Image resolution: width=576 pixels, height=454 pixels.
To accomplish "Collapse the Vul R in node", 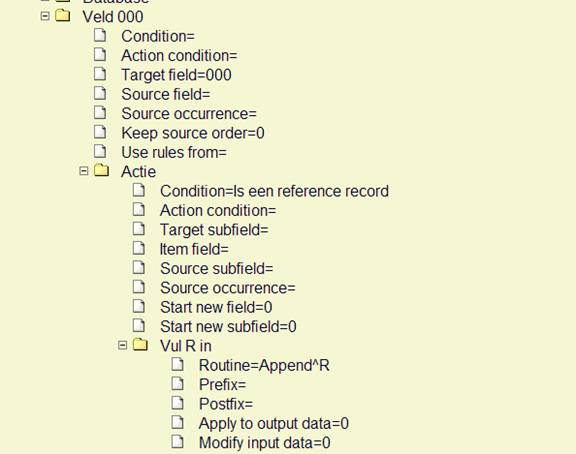I will click(x=122, y=345).
